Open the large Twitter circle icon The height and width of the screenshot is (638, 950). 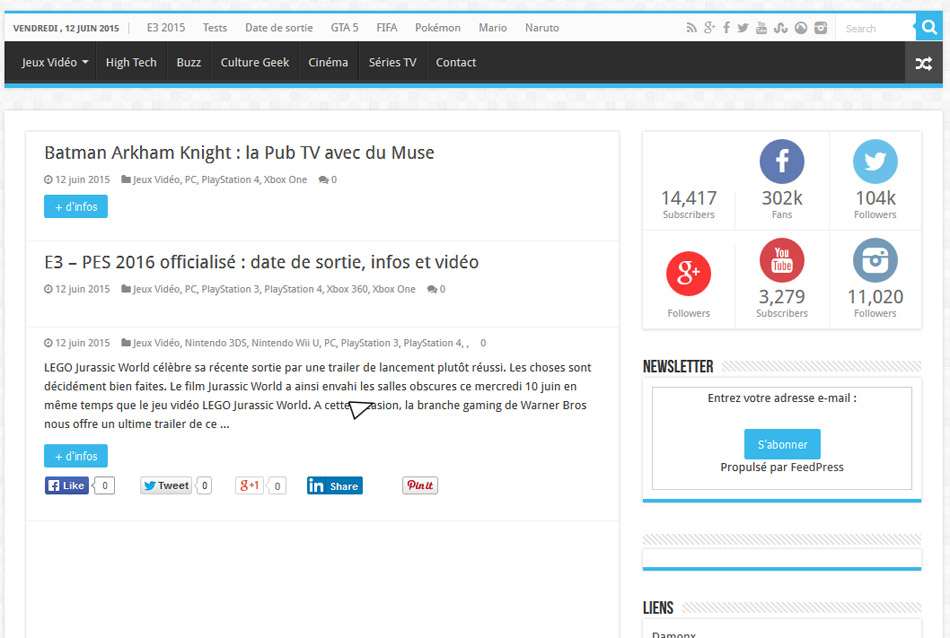[875, 161]
